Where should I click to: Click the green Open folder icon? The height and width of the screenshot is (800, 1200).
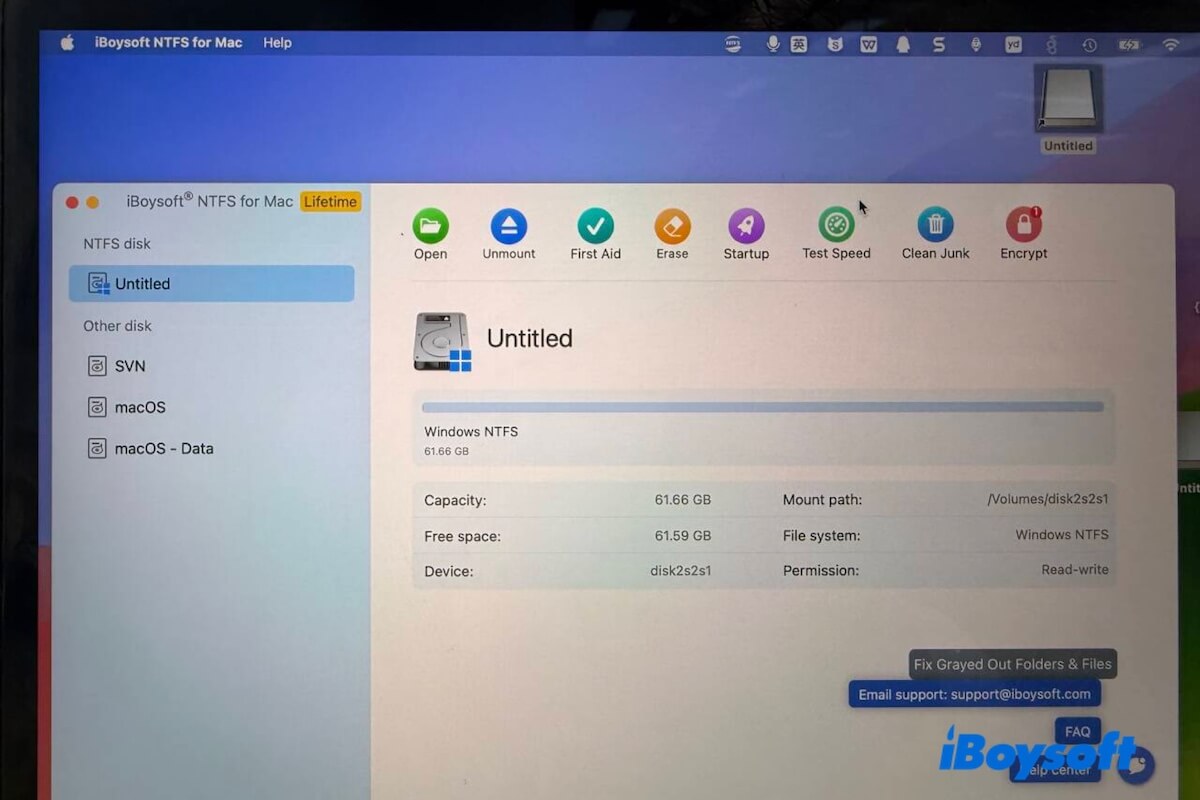(x=431, y=226)
